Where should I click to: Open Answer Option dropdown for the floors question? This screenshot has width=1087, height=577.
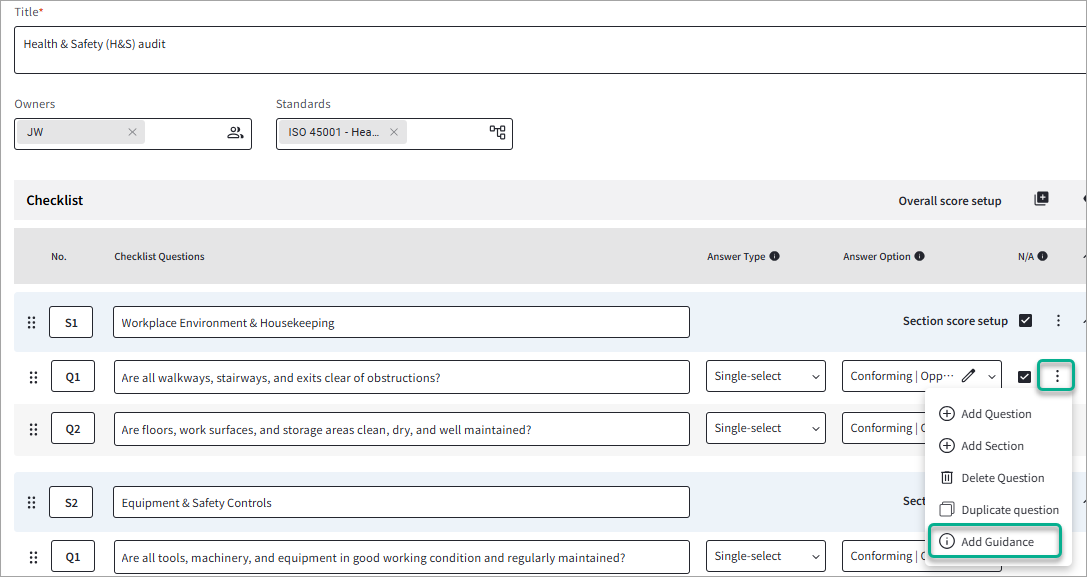click(884, 429)
